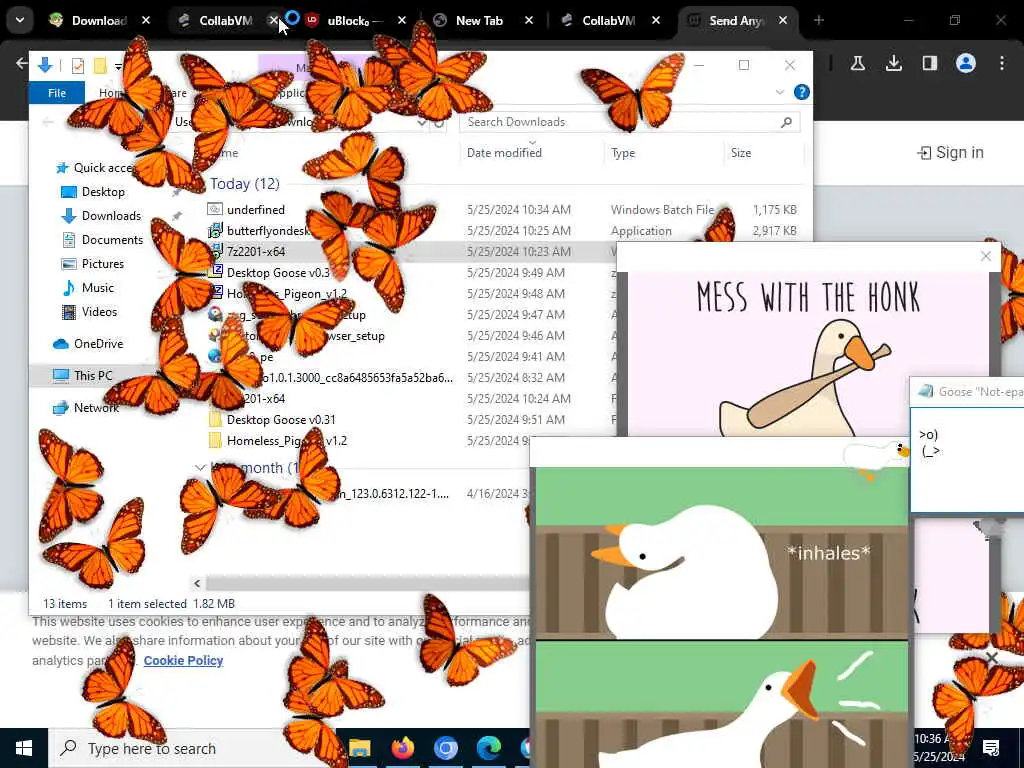The height and width of the screenshot is (768, 1024).
Task: Open the Cookie Policy link
Action: pos(184,660)
